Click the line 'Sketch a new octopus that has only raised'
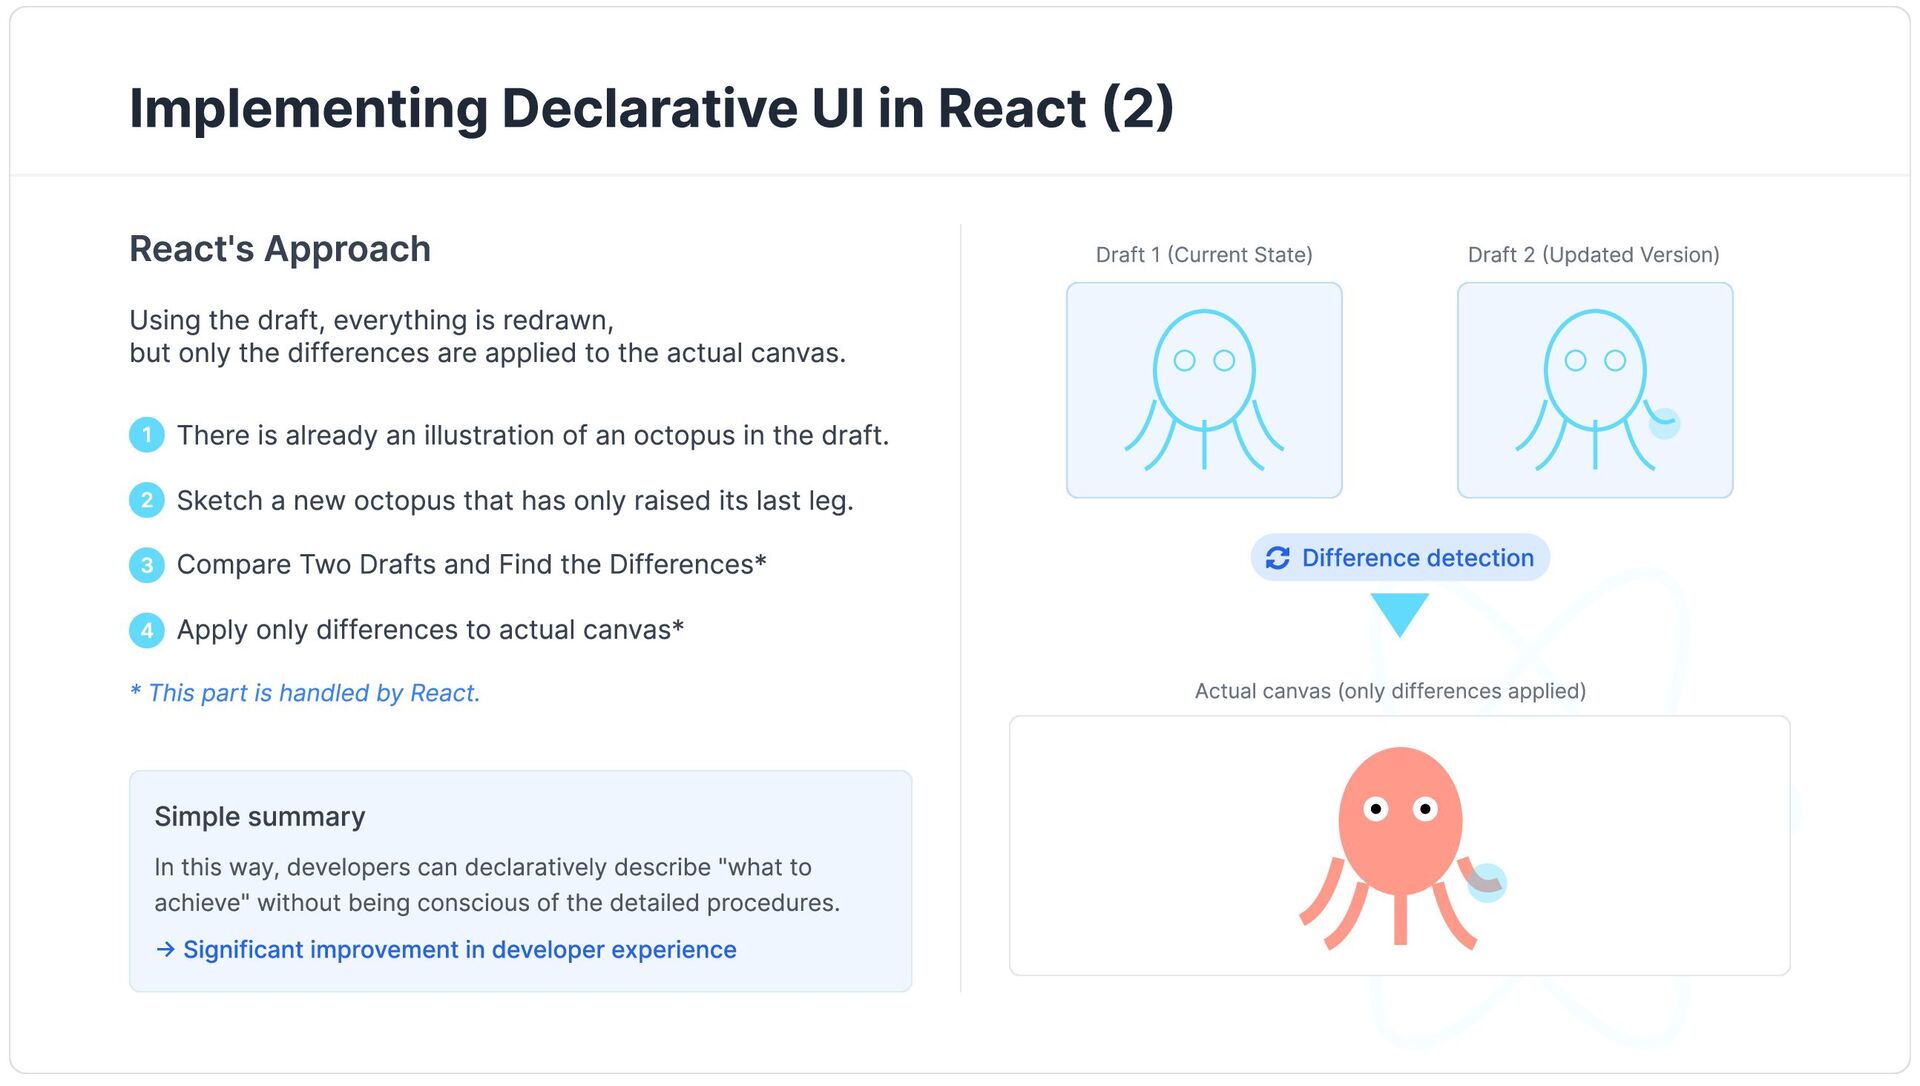The width and height of the screenshot is (1920, 1086). (x=515, y=501)
